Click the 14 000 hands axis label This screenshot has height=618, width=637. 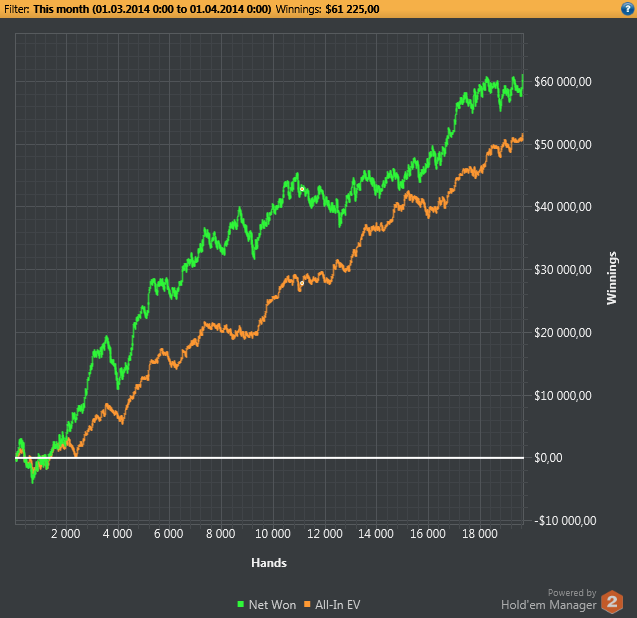coord(376,533)
